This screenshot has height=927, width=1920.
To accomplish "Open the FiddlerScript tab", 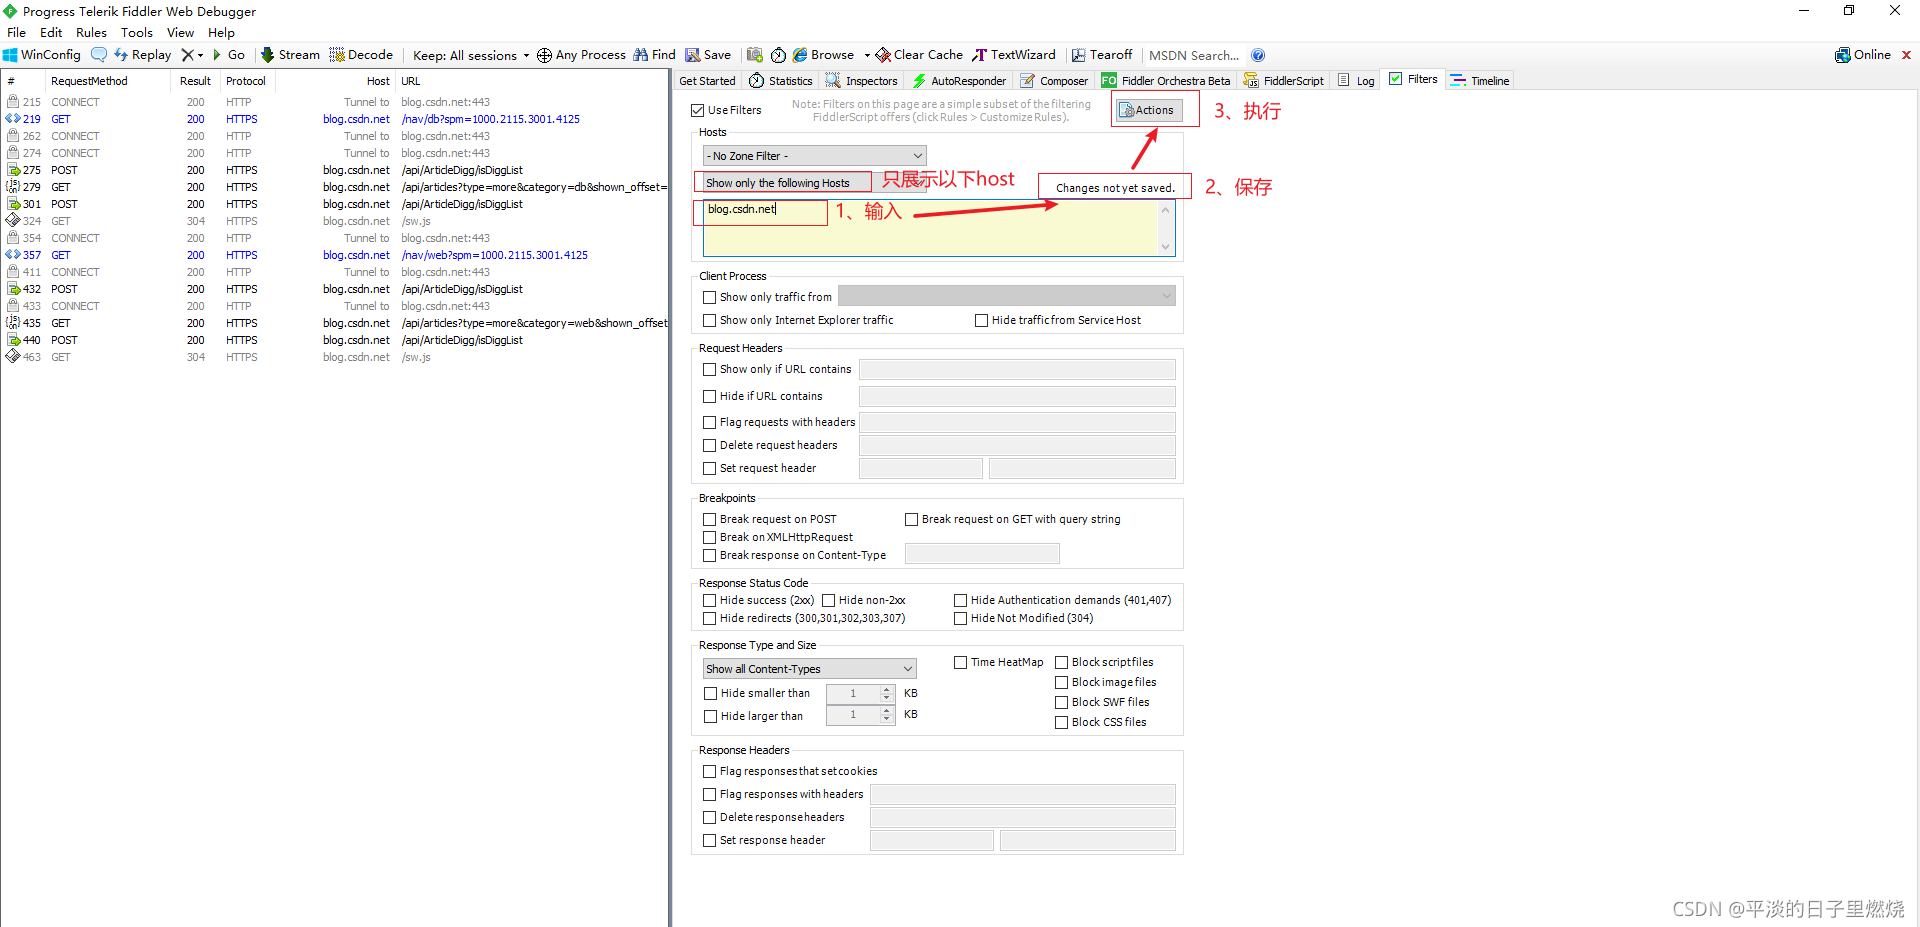I will click(x=1284, y=81).
